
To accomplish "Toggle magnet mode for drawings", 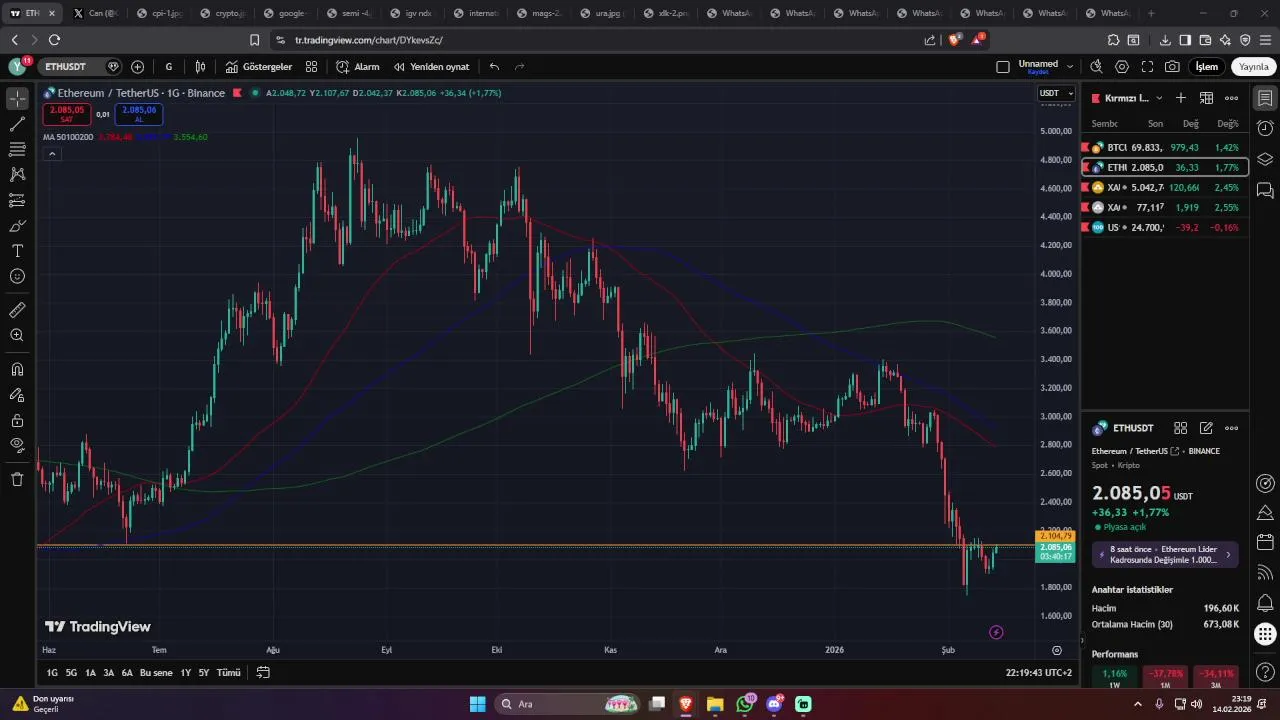I will point(17,369).
